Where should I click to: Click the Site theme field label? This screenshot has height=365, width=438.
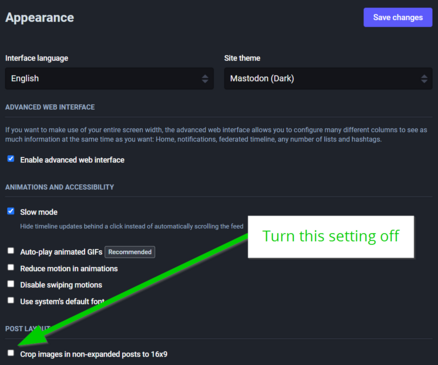242,58
